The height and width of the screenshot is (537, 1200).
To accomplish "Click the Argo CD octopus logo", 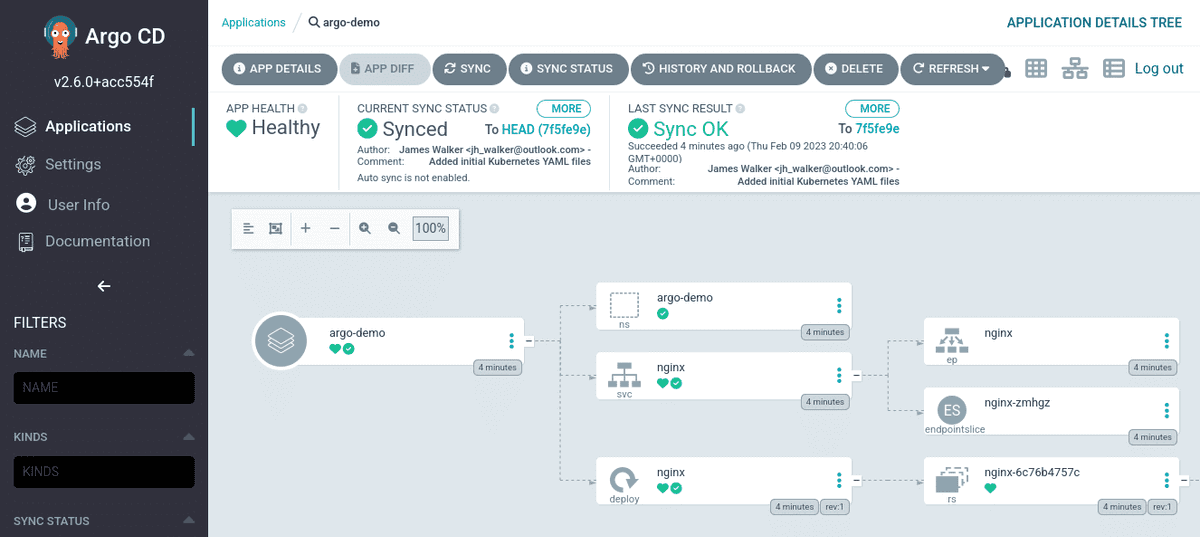I will [x=60, y=36].
